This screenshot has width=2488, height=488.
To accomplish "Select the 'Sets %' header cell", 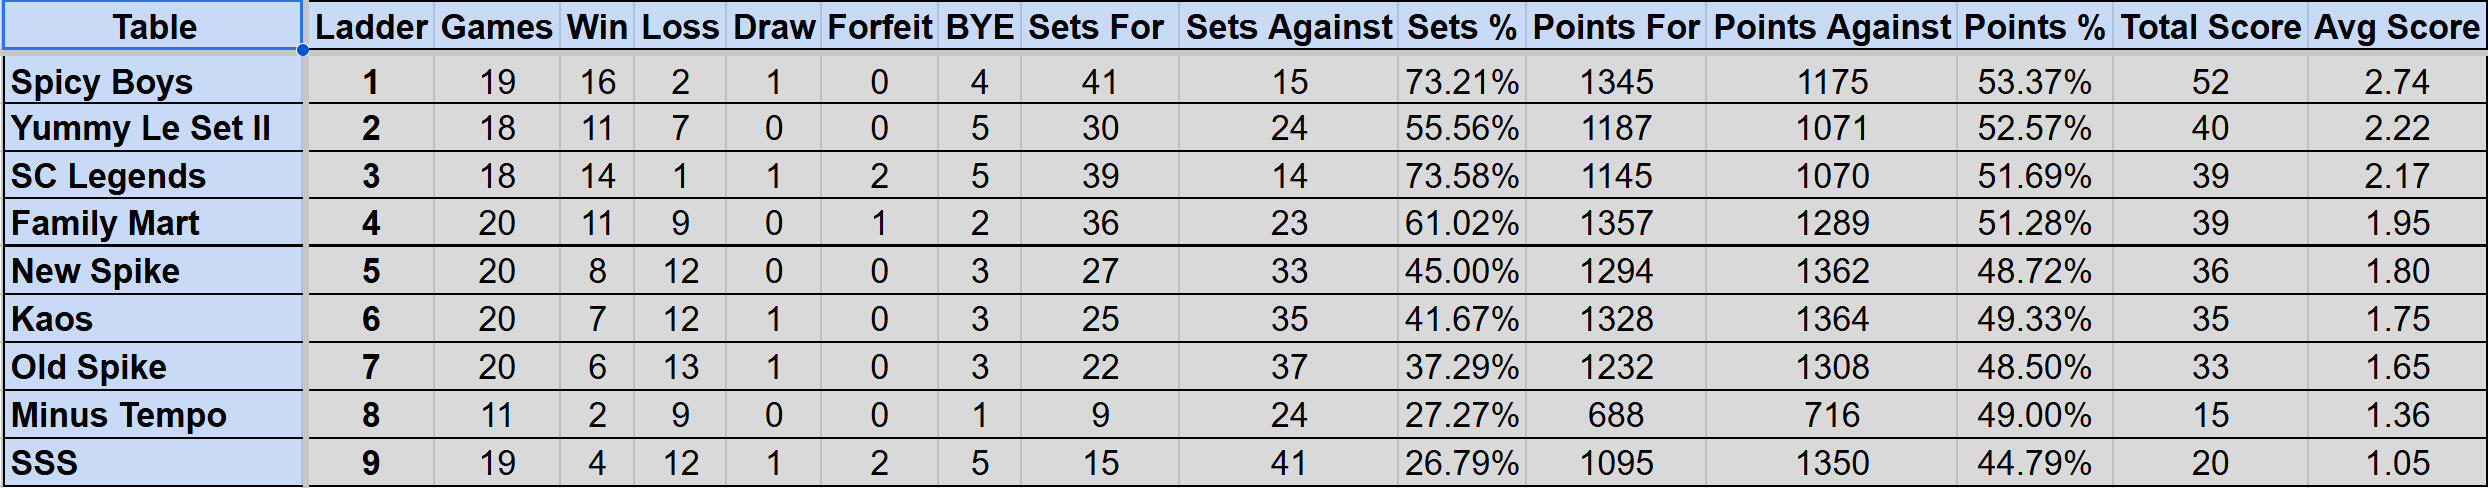I will 1461,27.
